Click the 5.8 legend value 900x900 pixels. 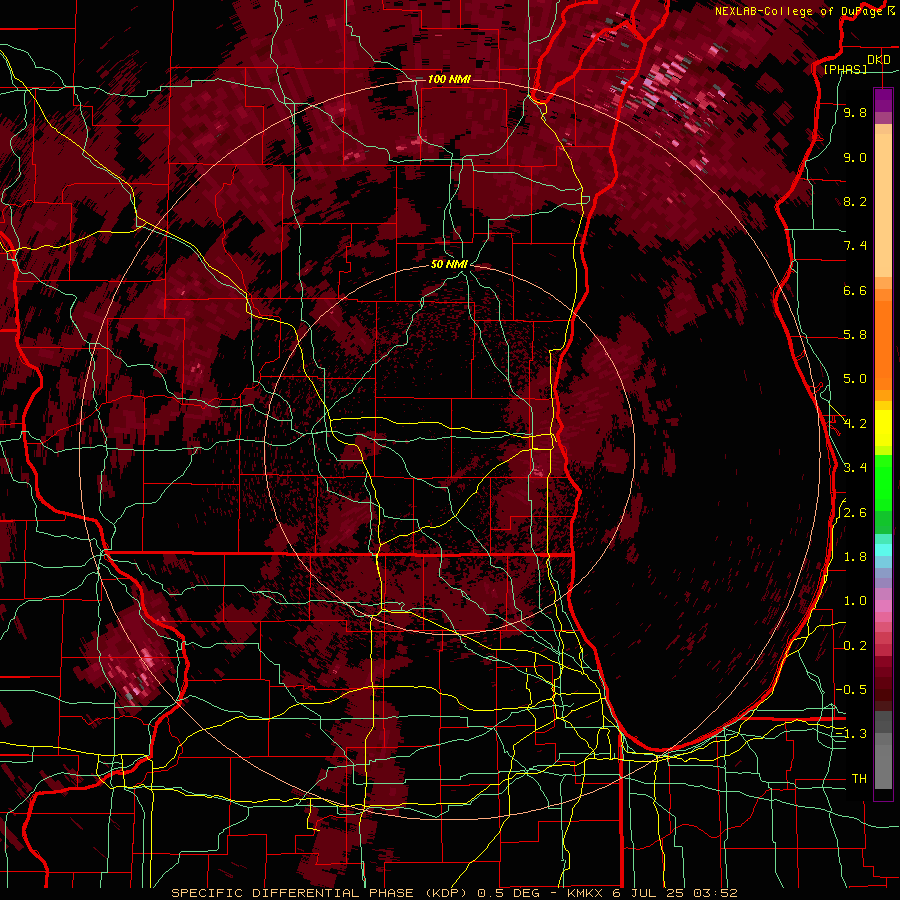pos(855,335)
